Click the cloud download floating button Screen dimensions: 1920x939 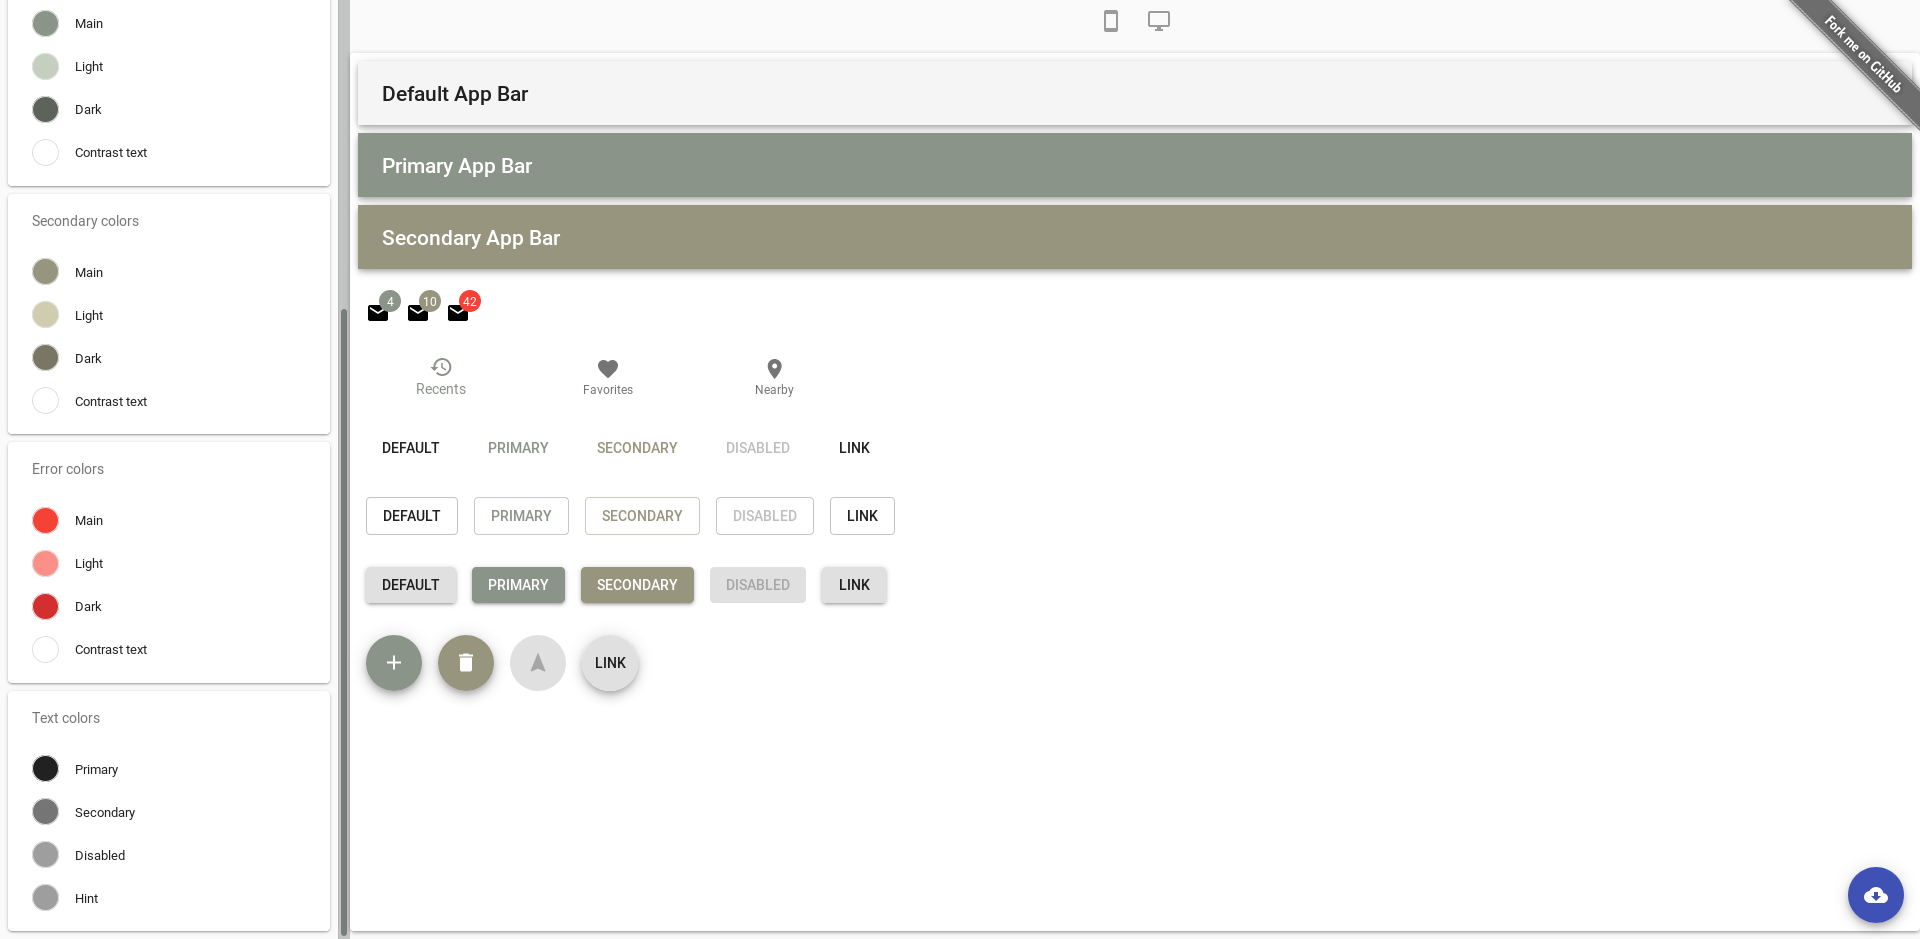point(1875,895)
